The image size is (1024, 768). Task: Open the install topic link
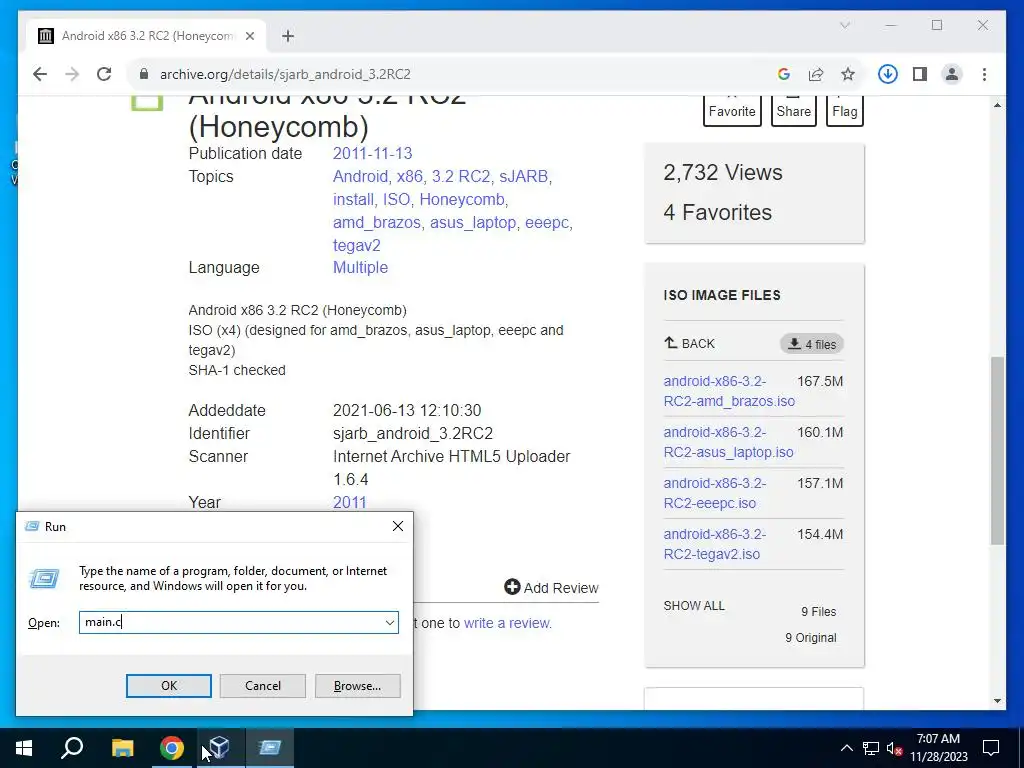(353, 199)
